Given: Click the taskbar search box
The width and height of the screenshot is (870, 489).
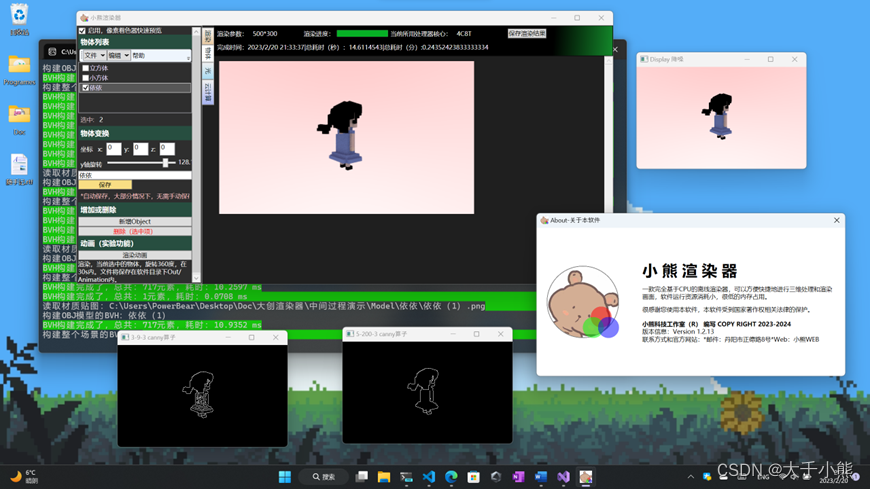Looking at the screenshot, I should click(323, 477).
